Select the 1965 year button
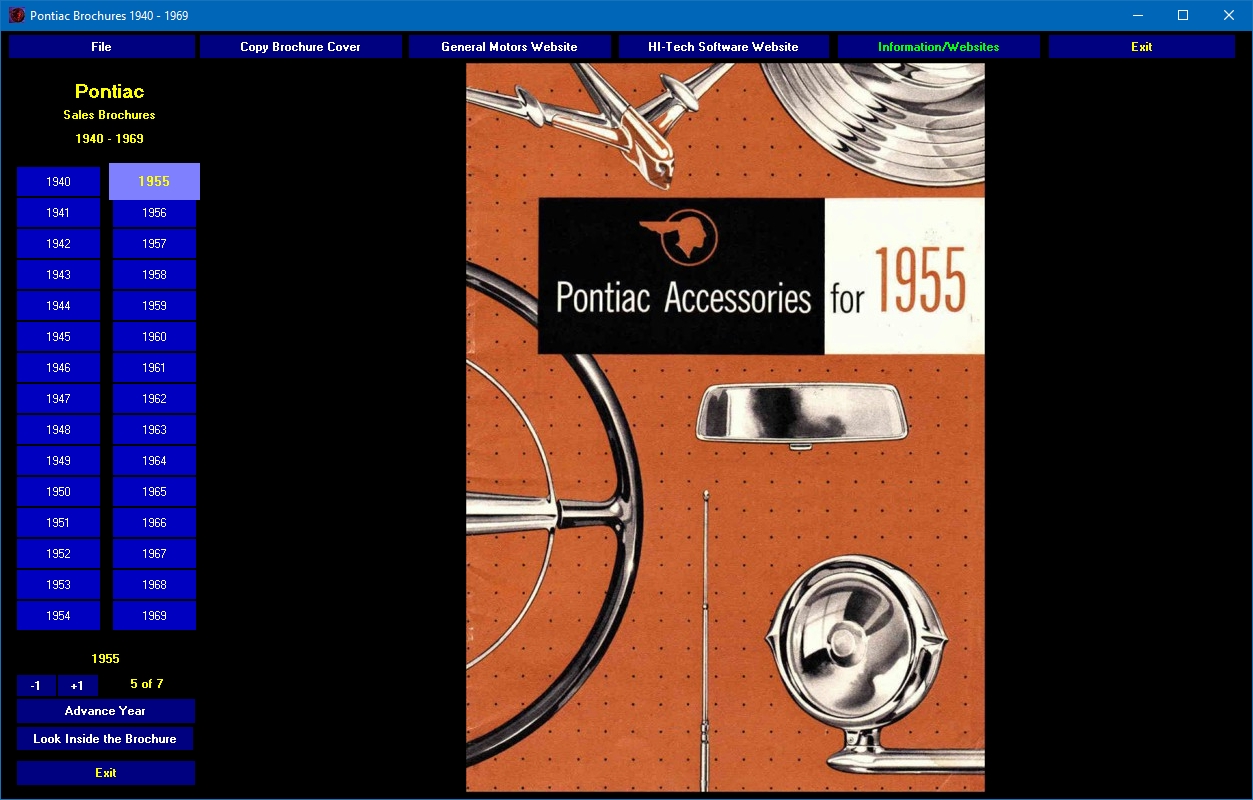Image resolution: width=1253 pixels, height=800 pixels. coord(154,492)
